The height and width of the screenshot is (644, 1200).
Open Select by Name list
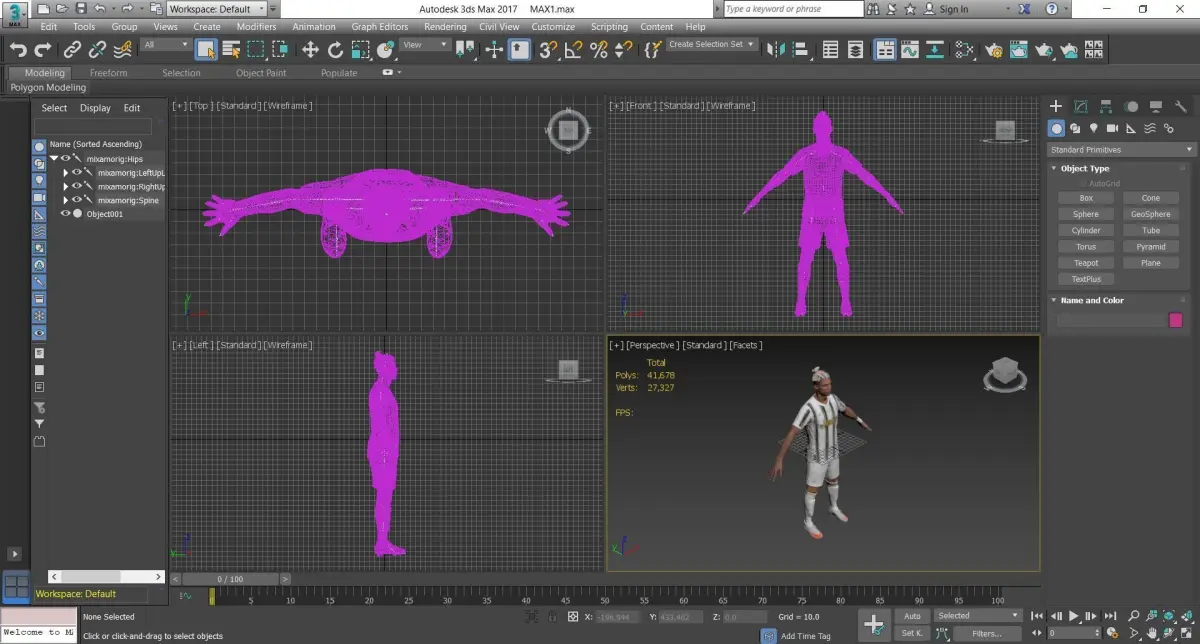tap(231, 49)
